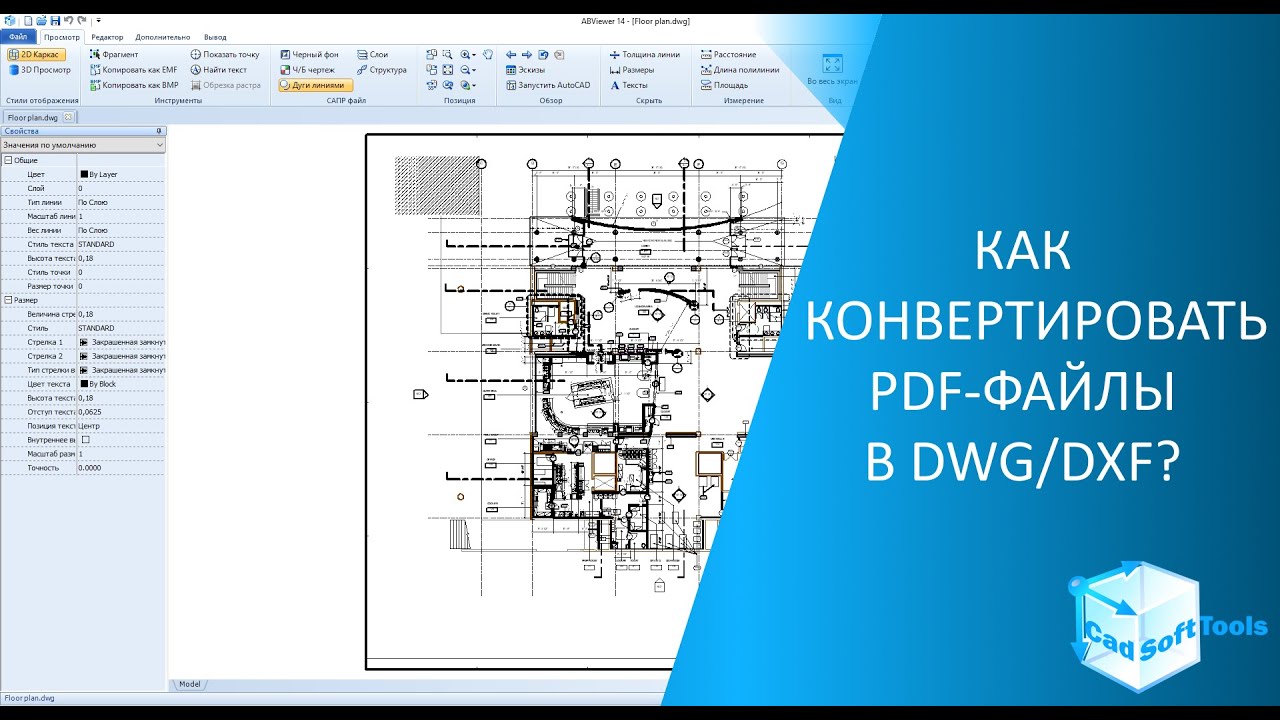Open the Слои layers dialog

click(371, 54)
